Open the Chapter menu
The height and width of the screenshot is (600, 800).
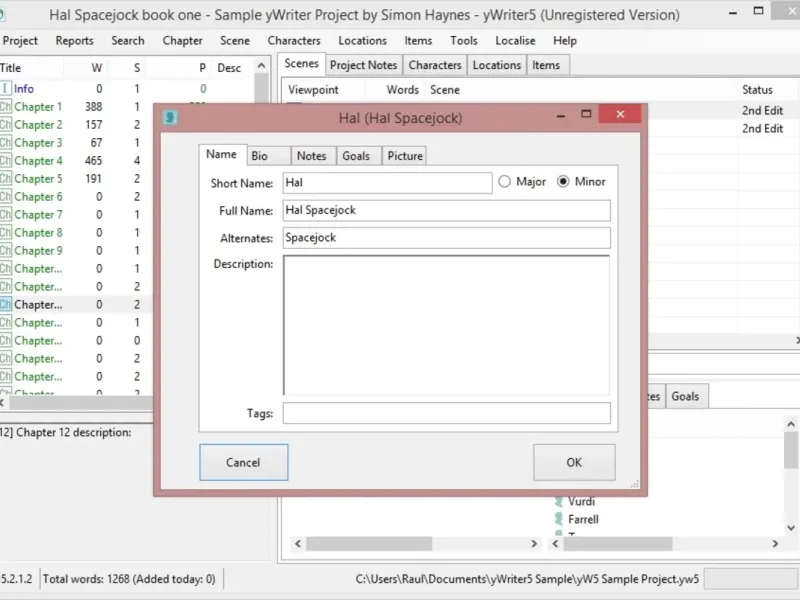tap(182, 41)
